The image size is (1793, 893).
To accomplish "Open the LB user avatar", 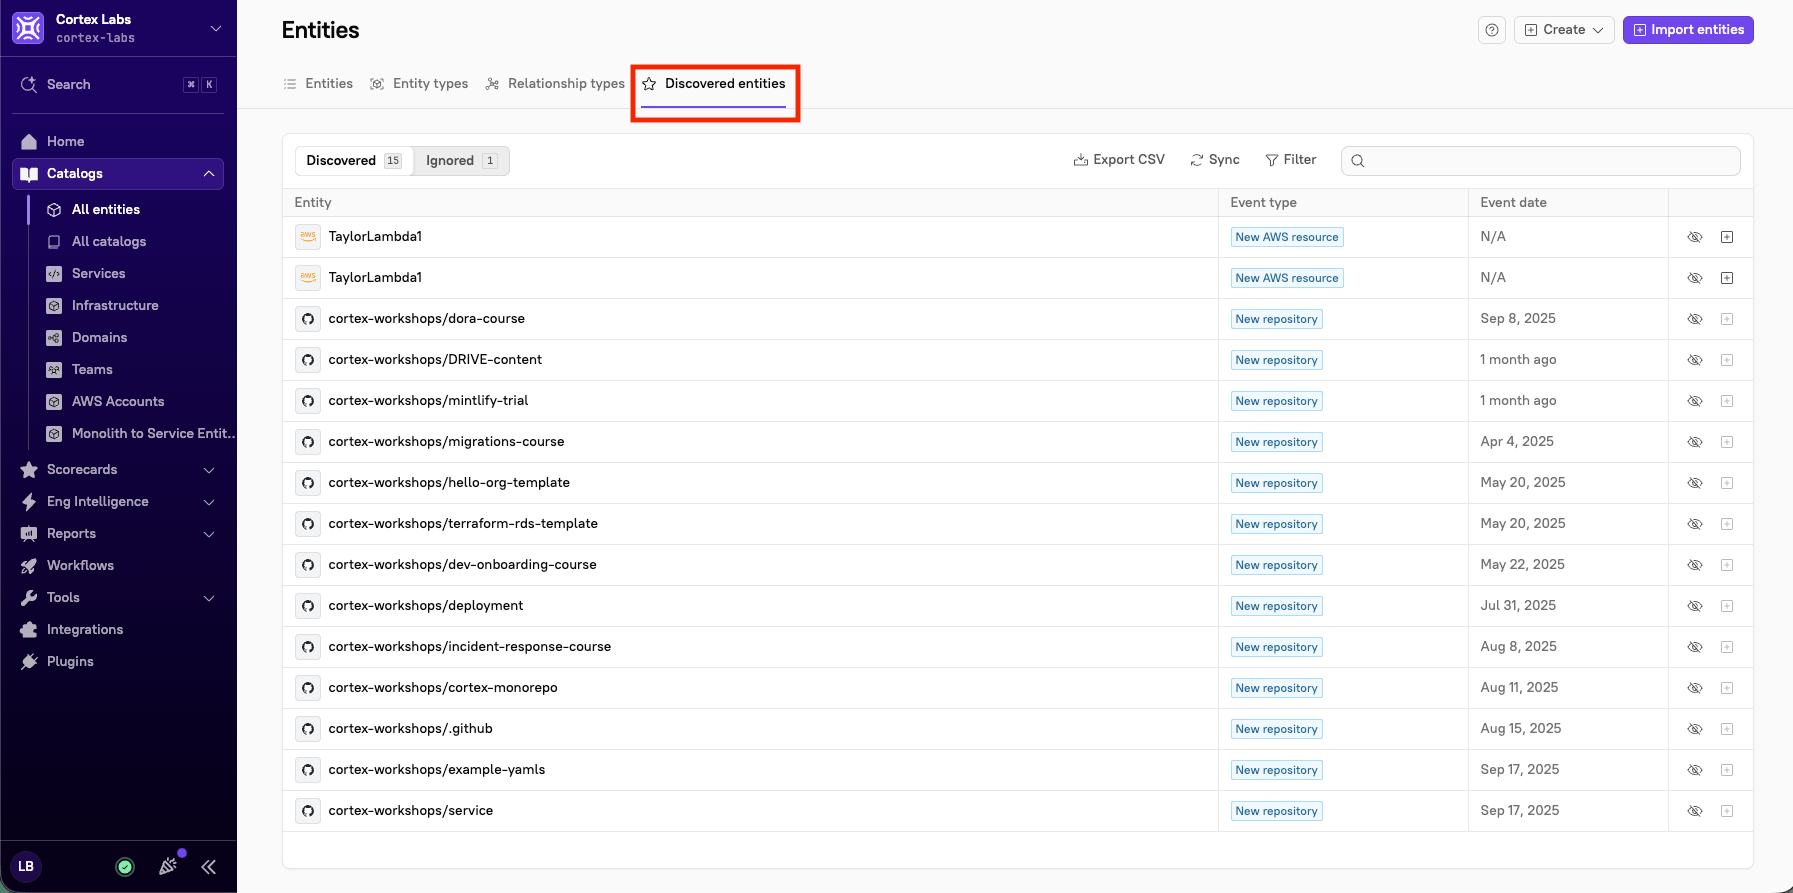I will click(x=26, y=867).
